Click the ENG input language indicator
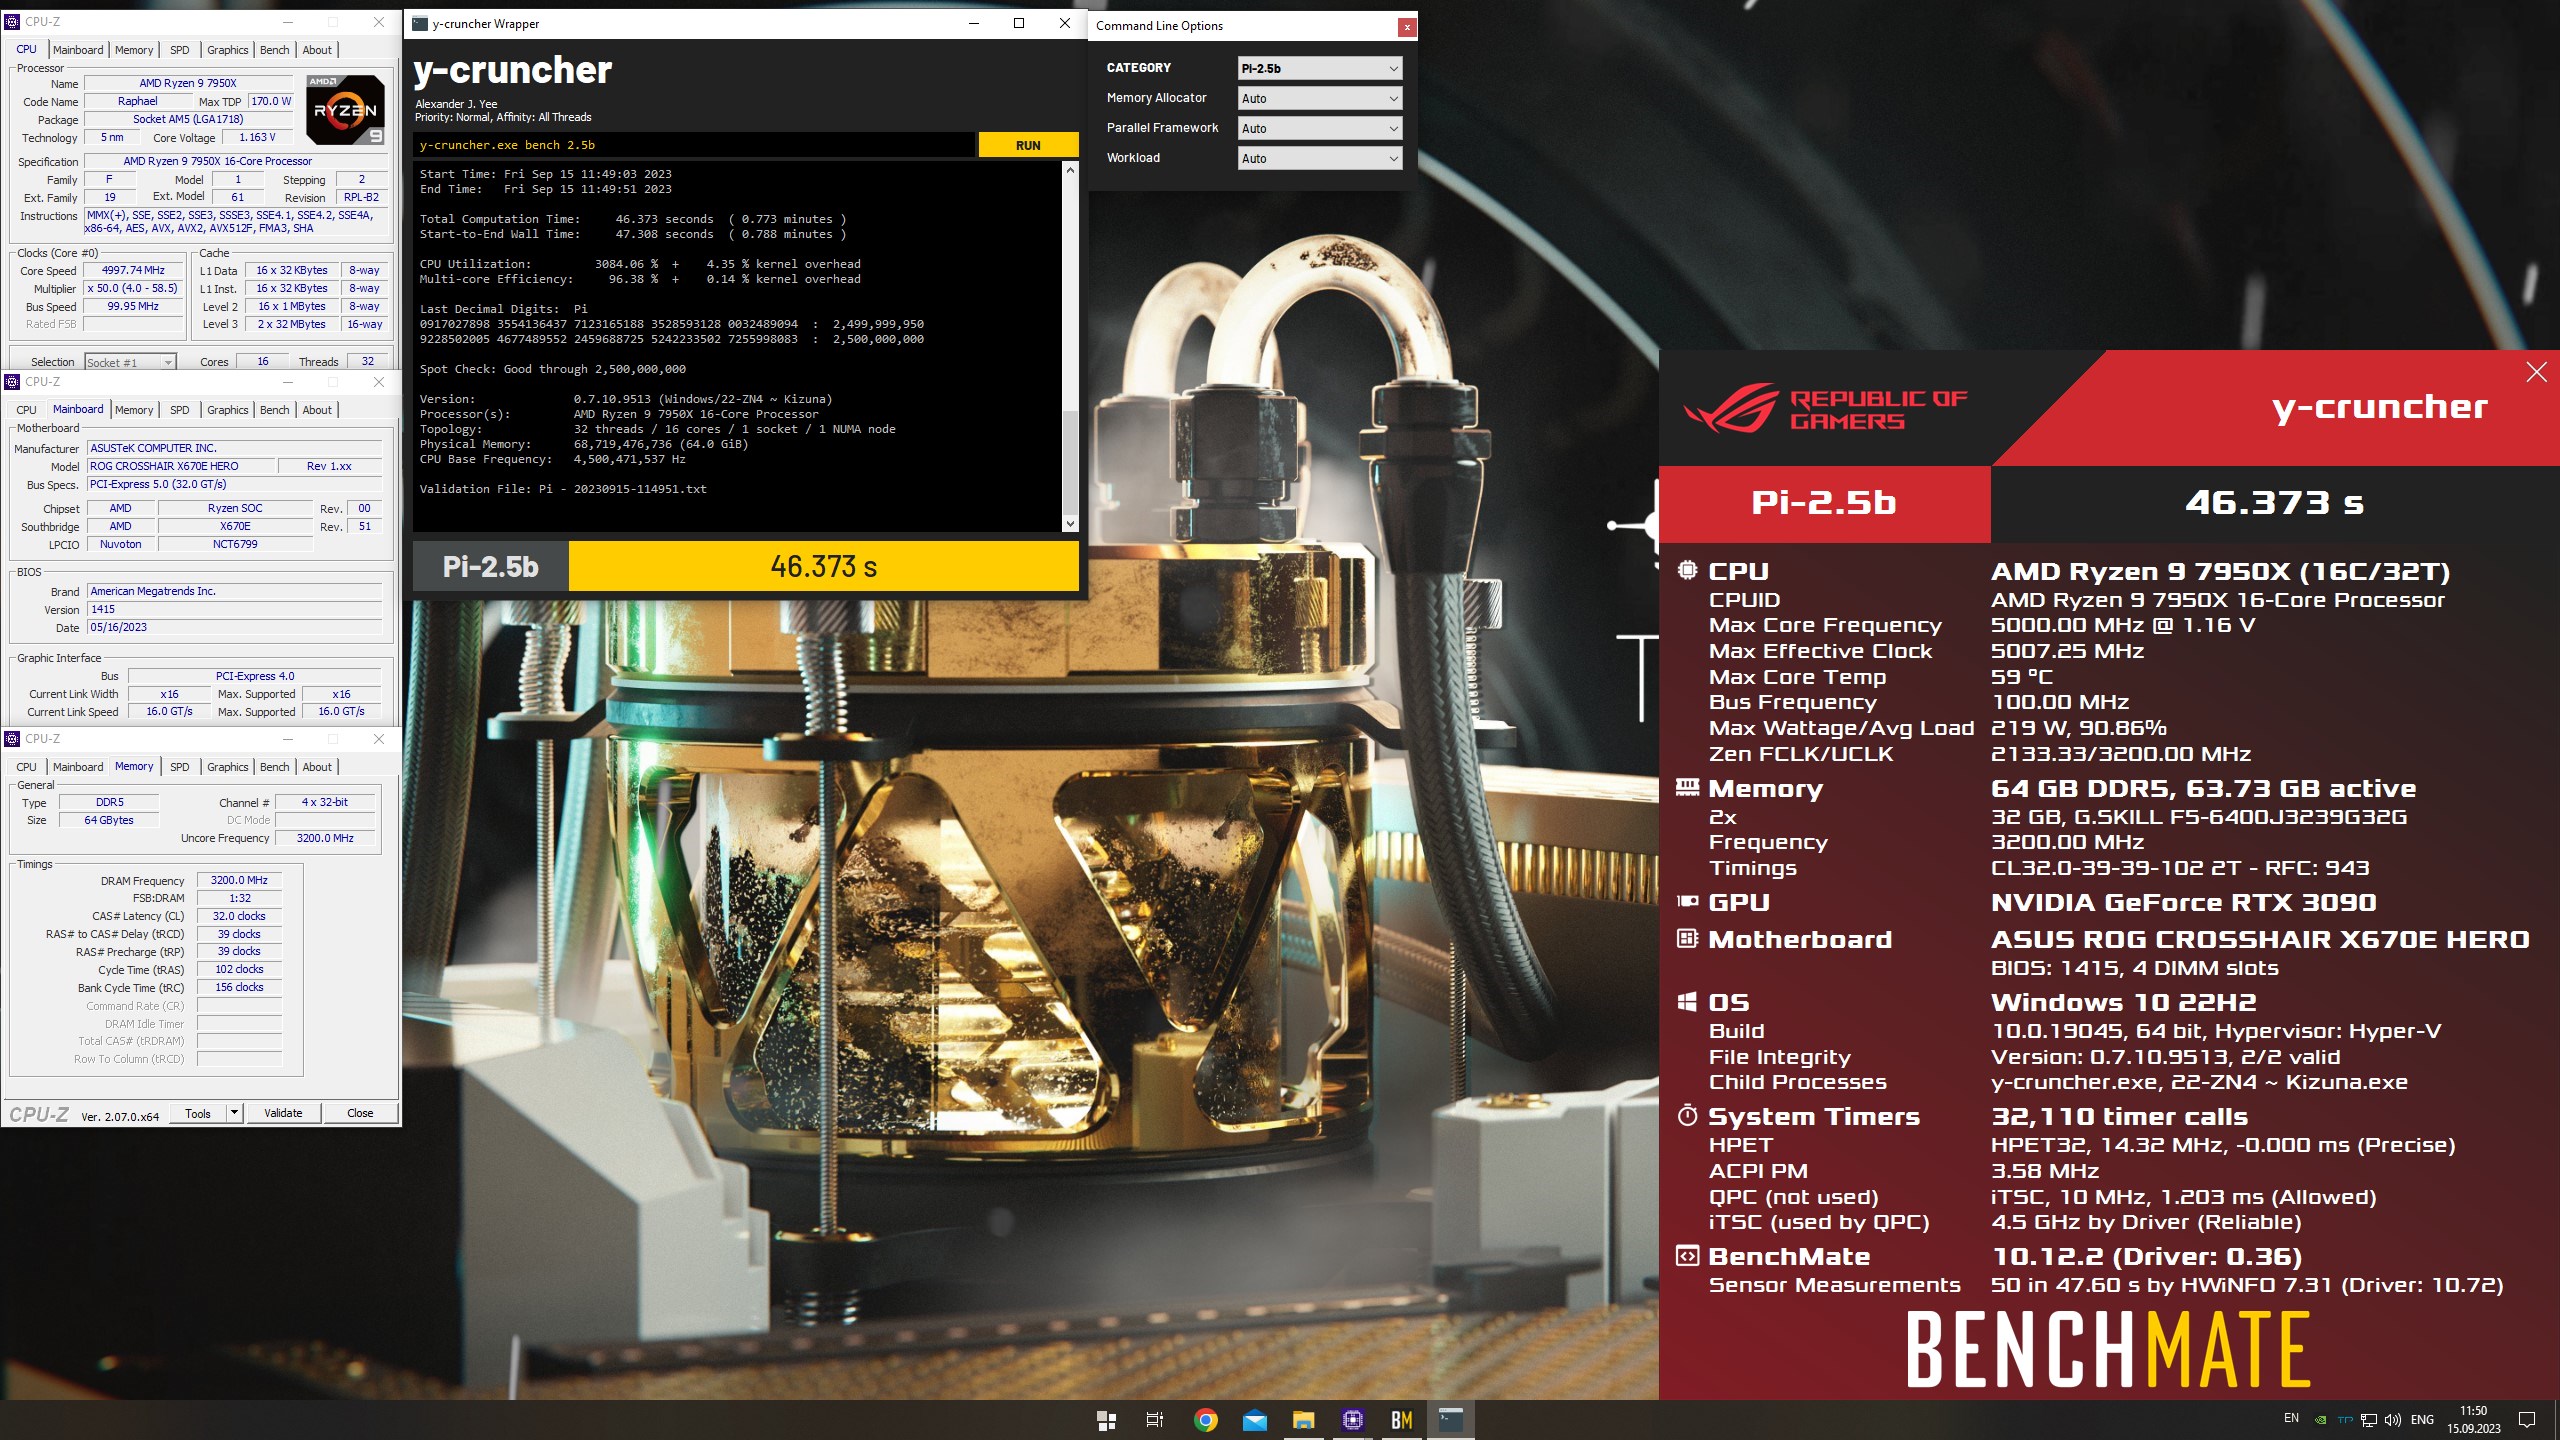Image resolution: width=2560 pixels, height=1440 pixels. point(2422,1420)
